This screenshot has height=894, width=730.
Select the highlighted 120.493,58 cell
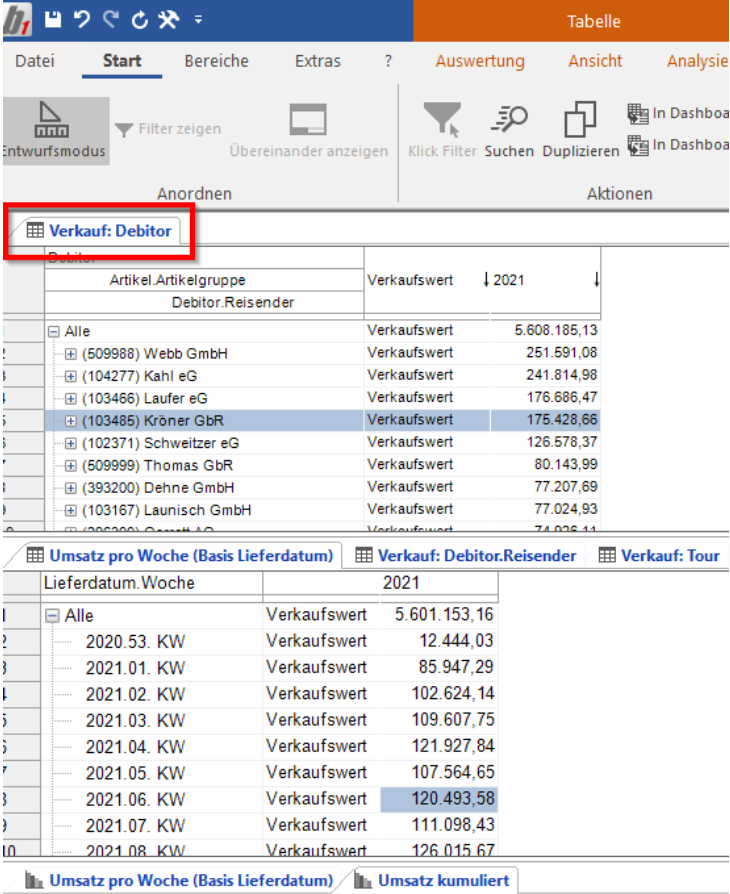439,799
